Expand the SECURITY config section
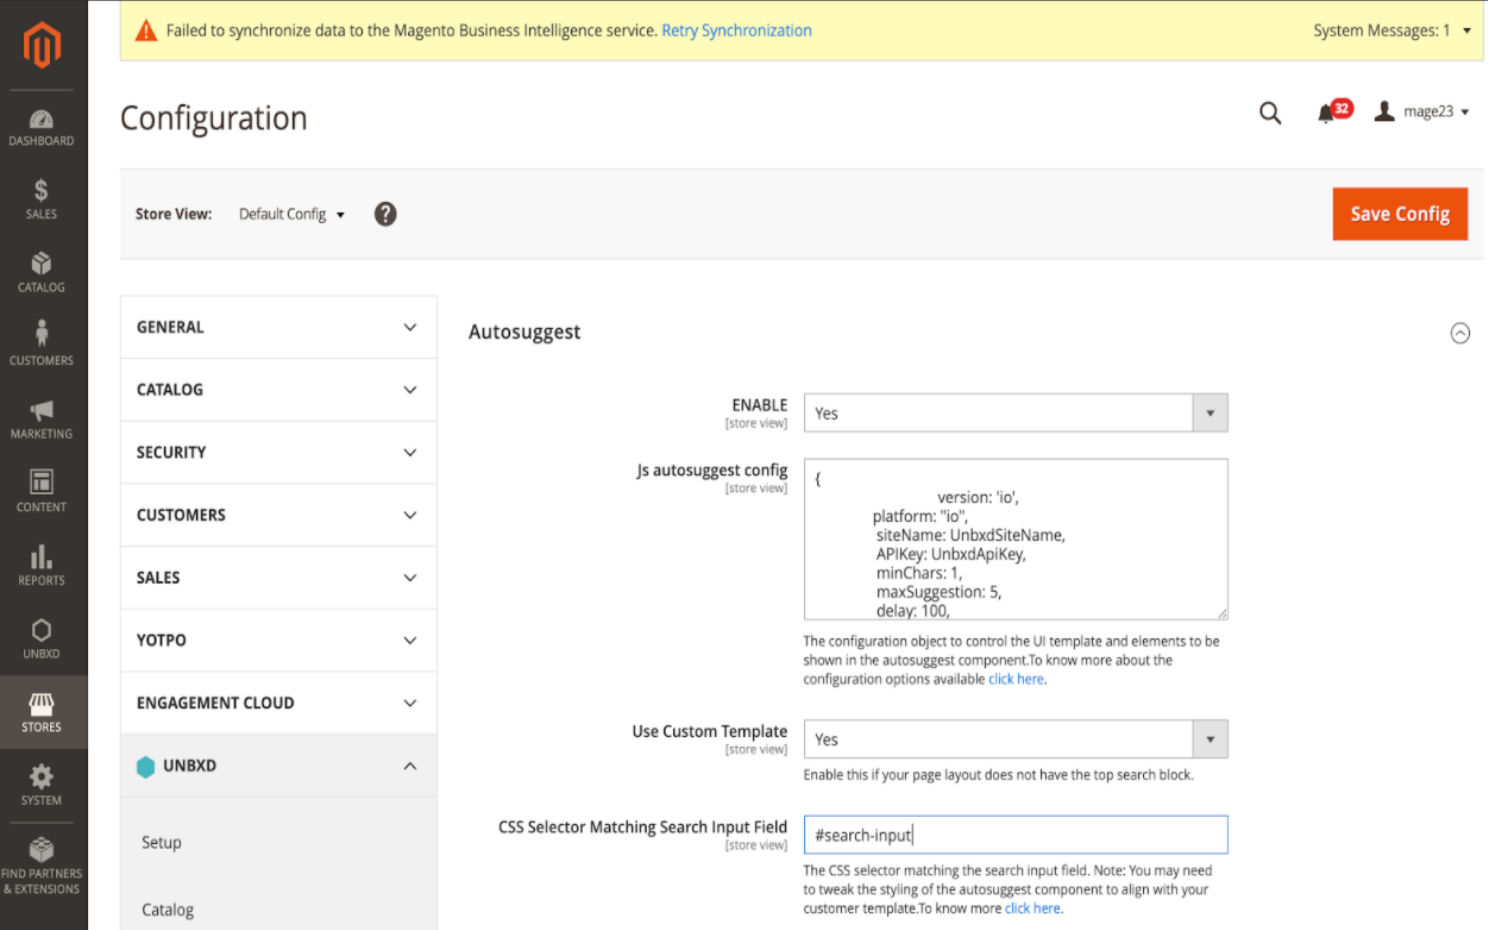The image size is (1488, 930). point(278,452)
